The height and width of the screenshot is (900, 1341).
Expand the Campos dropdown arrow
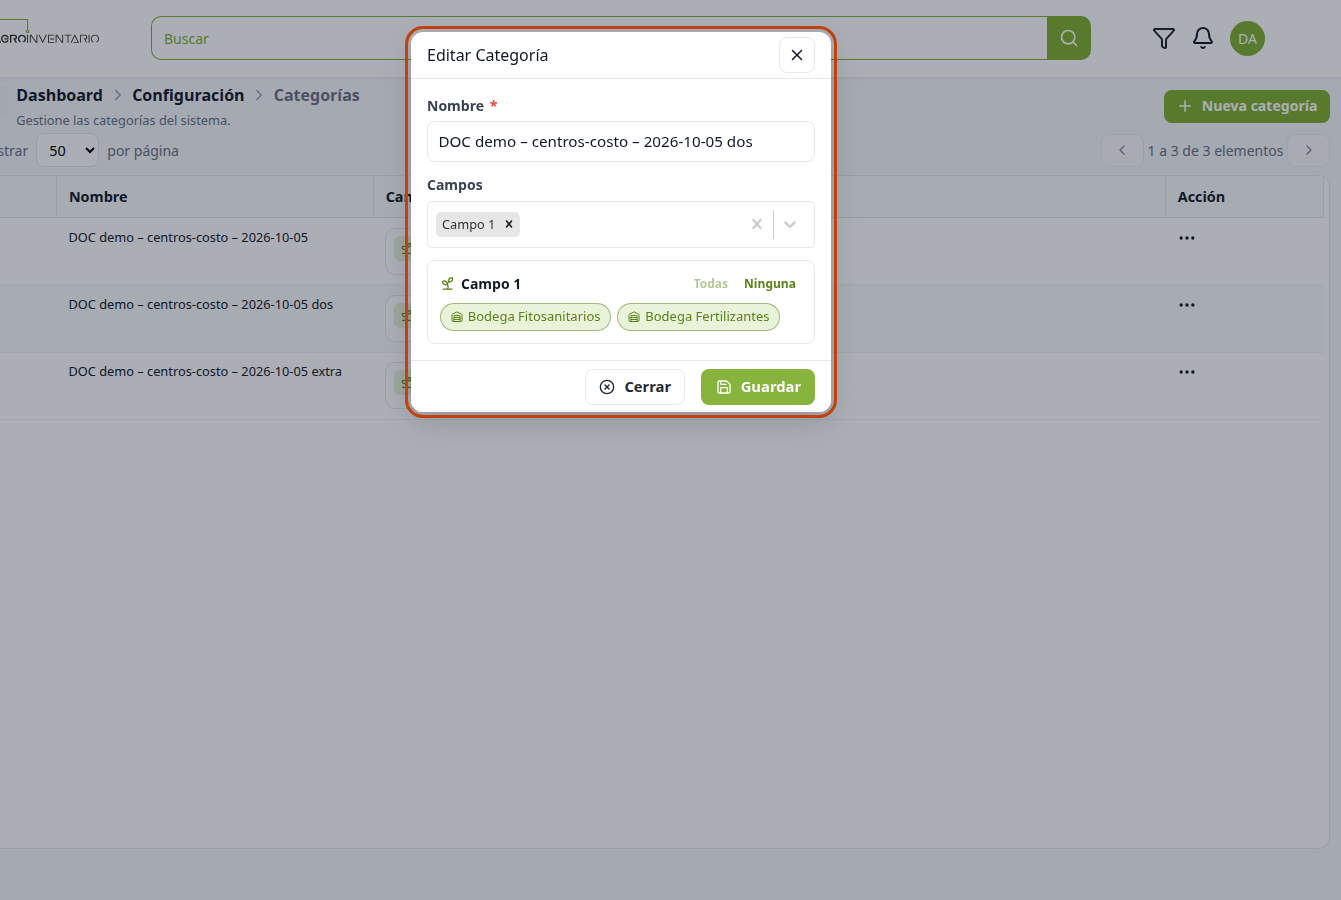point(790,224)
